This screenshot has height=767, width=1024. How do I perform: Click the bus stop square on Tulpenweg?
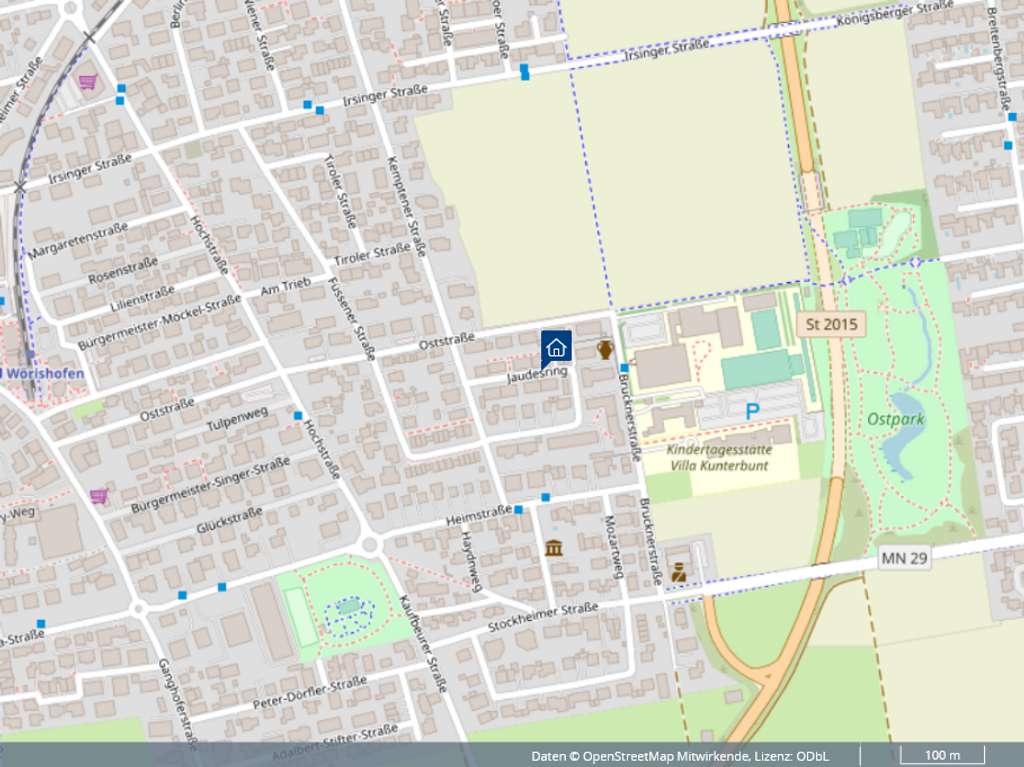tap(298, 415)
